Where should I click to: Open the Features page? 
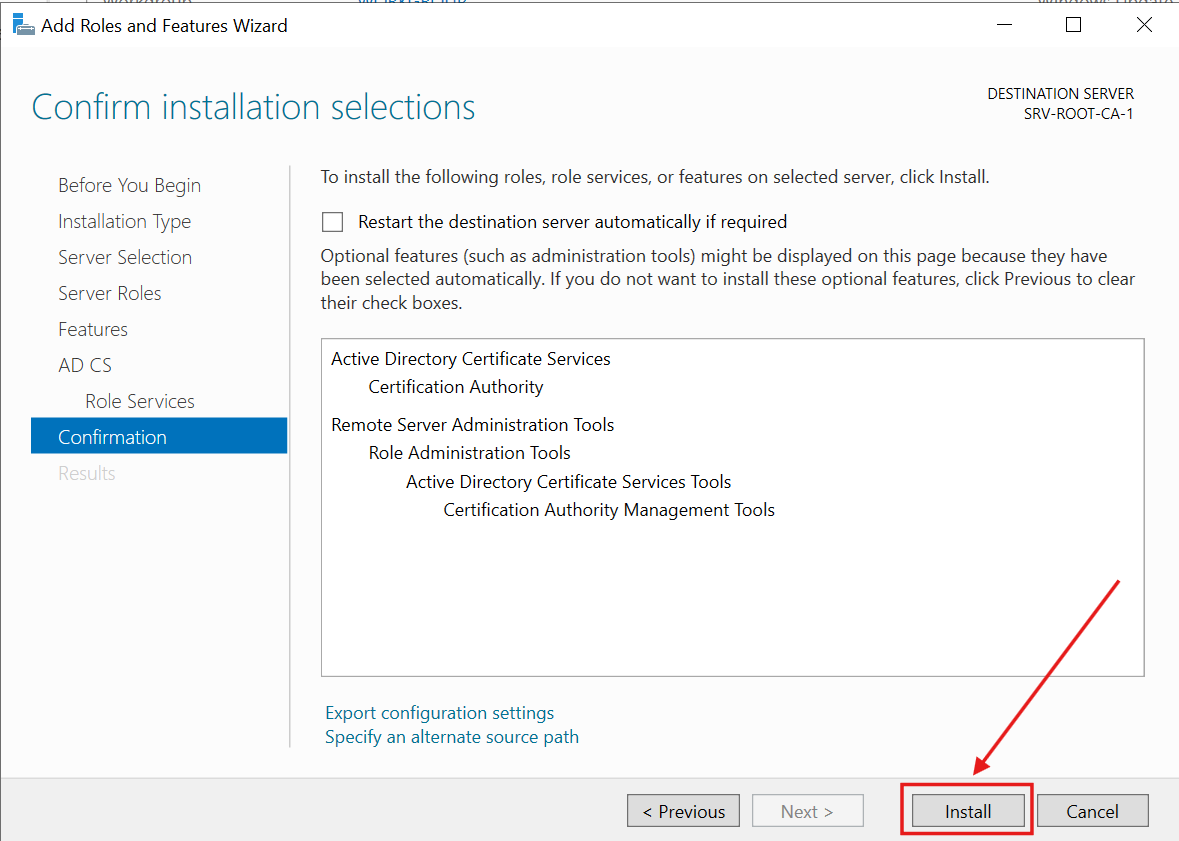92,329
